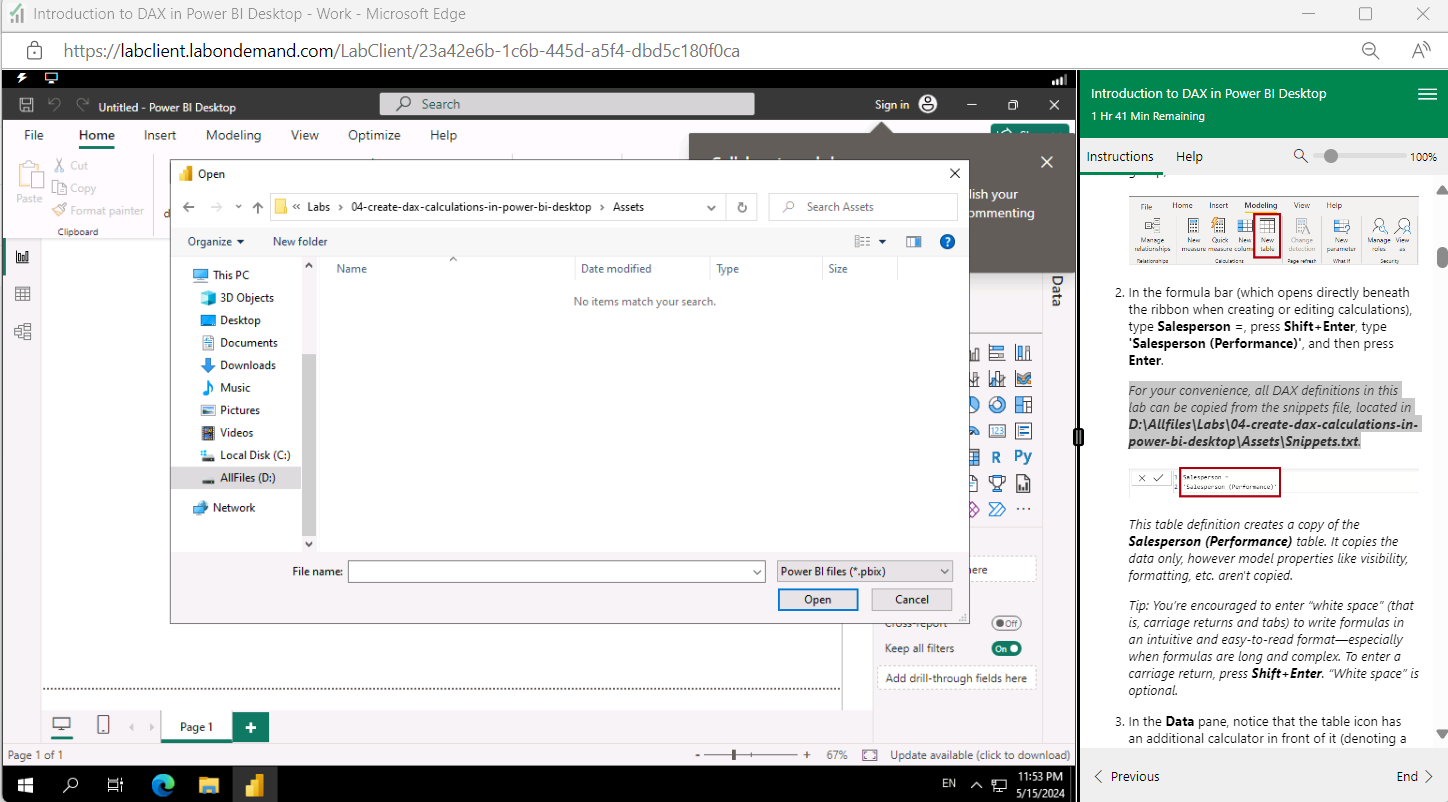The image size is (1448, 802).
Task: Select the Donut chart visualization
Action: (x=996, y=404)
